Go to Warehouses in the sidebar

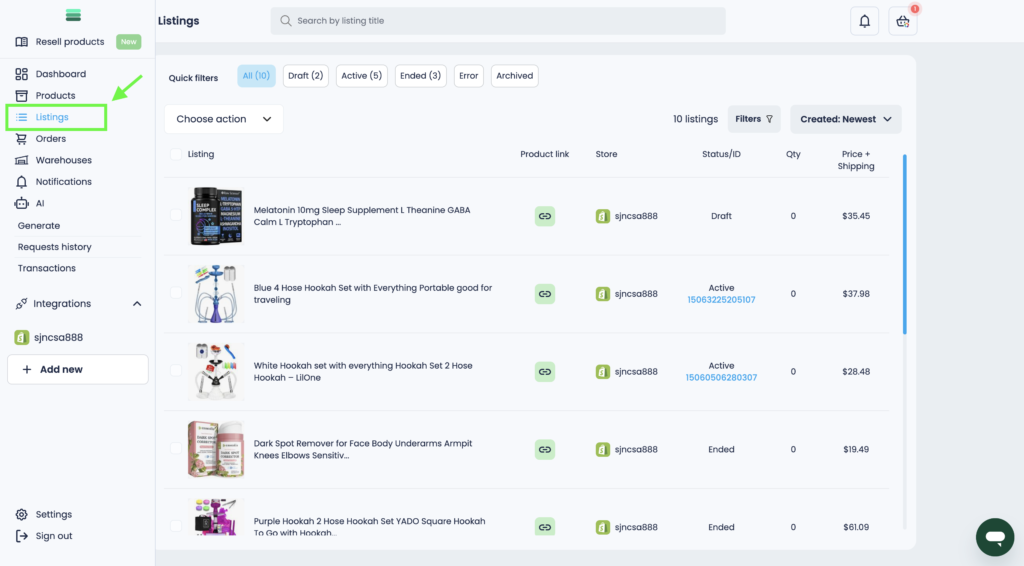(x=63, y=160)
